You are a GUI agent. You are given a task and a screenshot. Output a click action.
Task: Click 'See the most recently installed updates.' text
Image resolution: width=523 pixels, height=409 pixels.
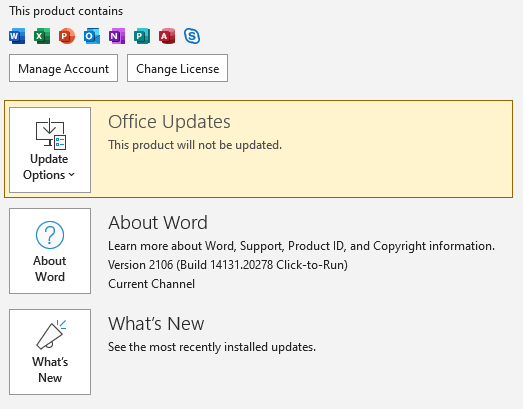[x=212, y=347]
